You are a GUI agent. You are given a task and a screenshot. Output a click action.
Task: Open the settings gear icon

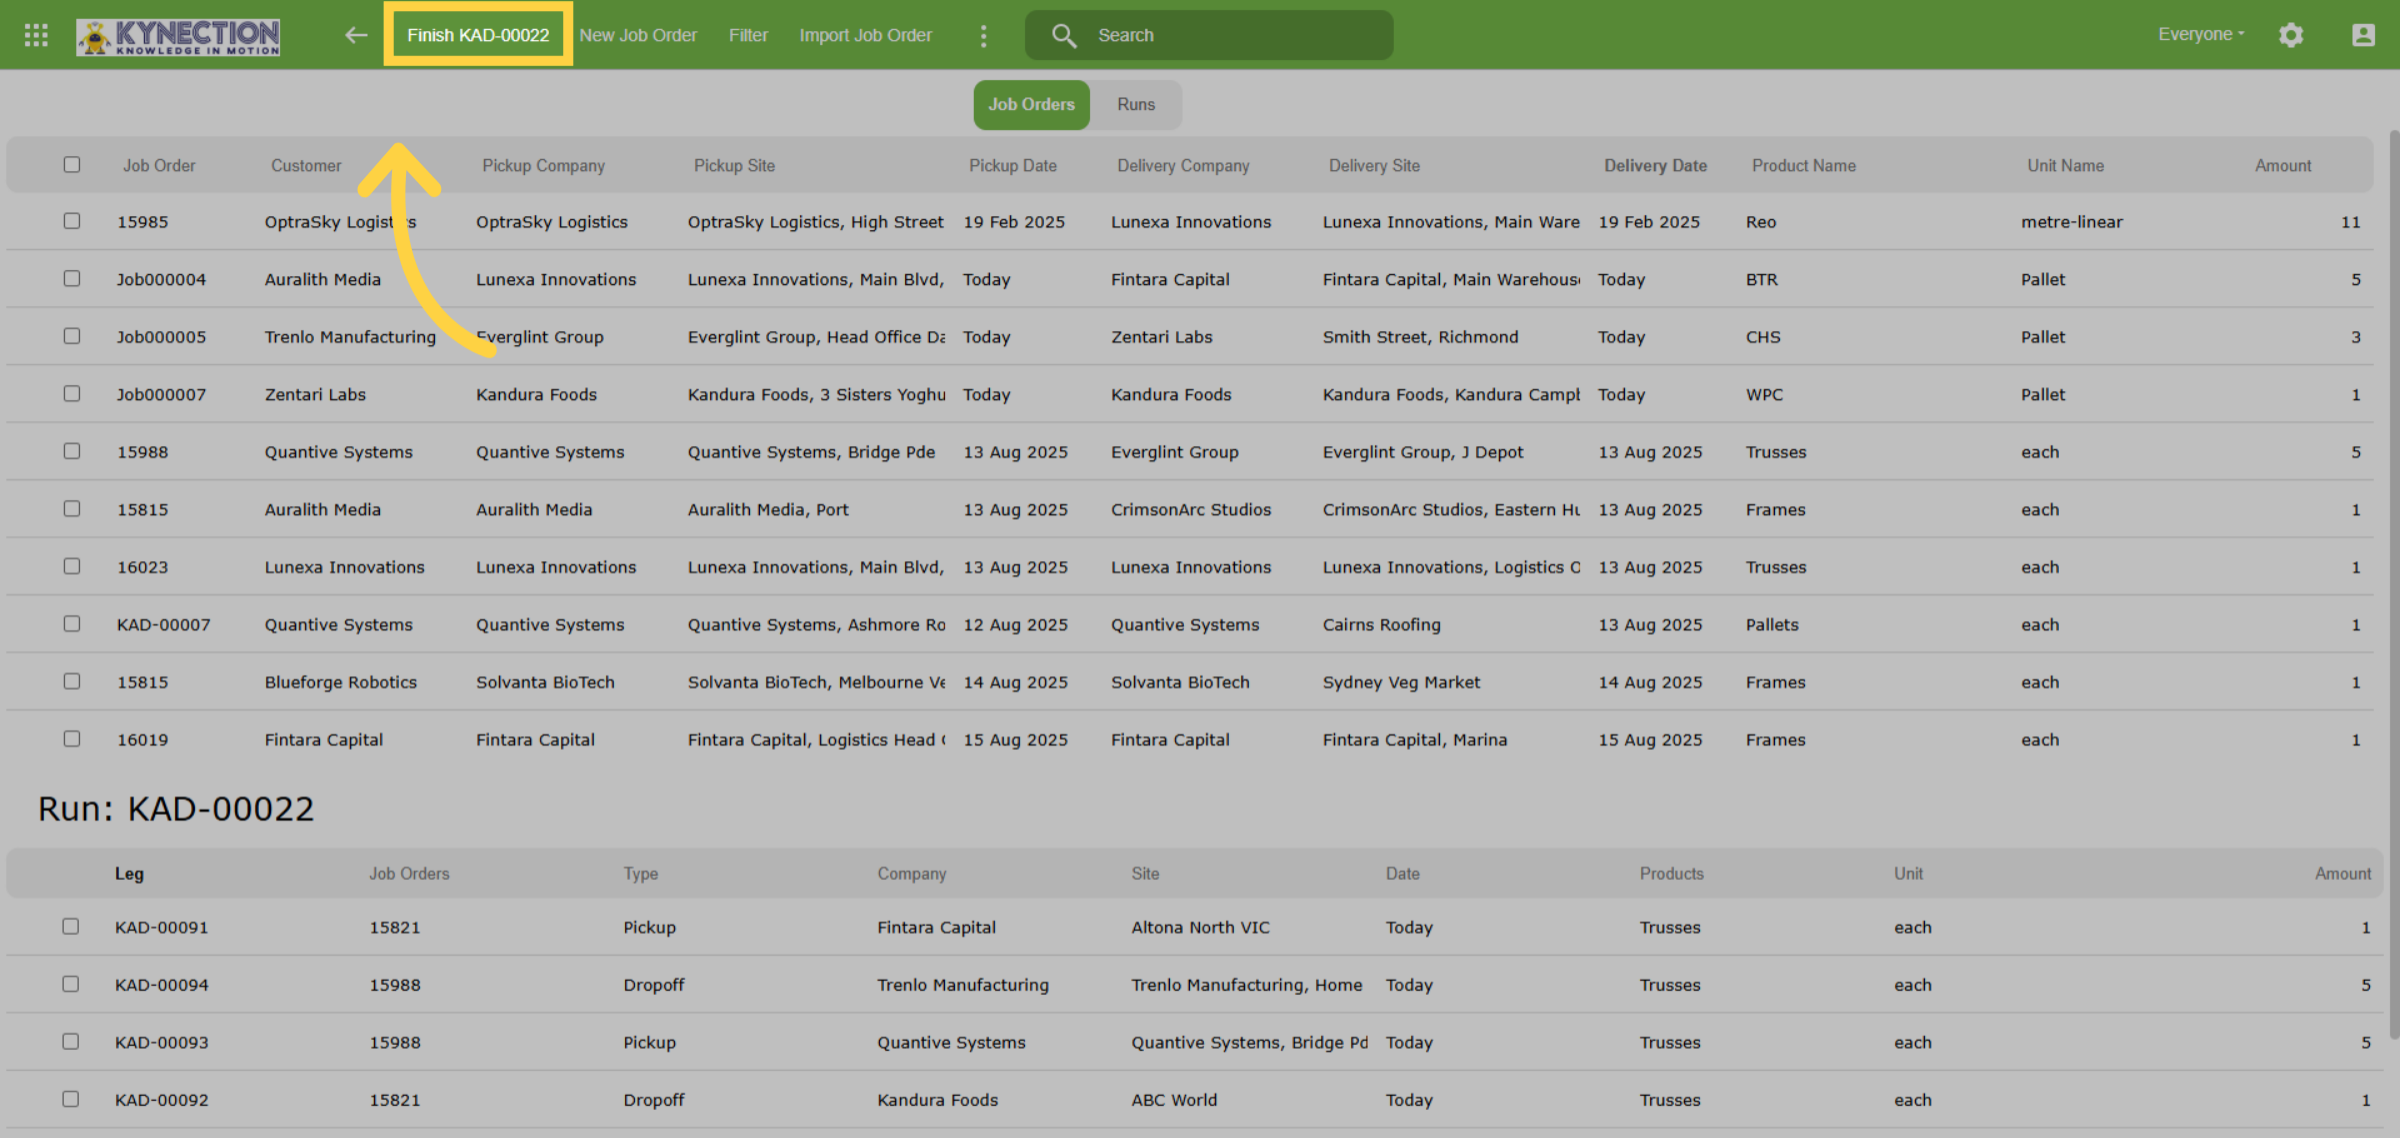[2291, 35]
